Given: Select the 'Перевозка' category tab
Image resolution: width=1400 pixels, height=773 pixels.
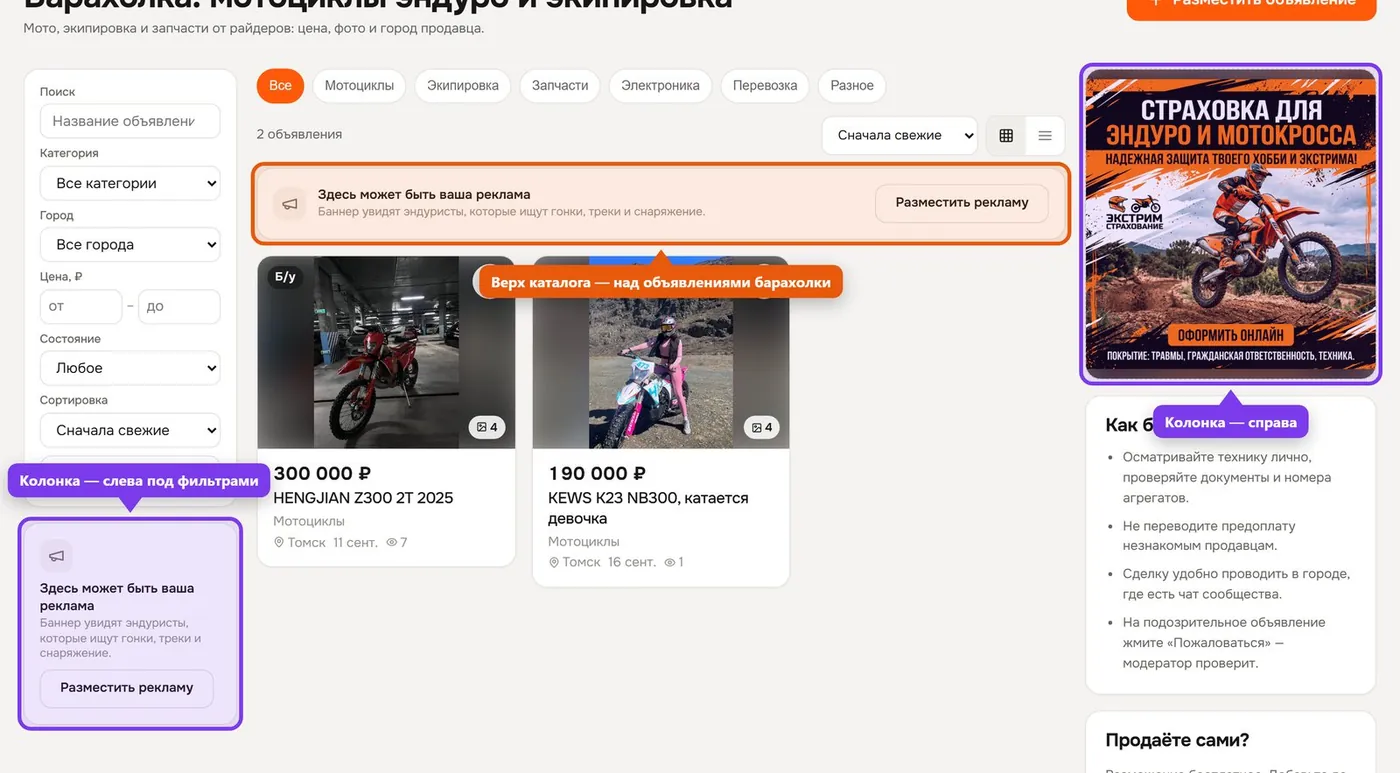Looking at the screenshot, I should (x=765, y=86).
